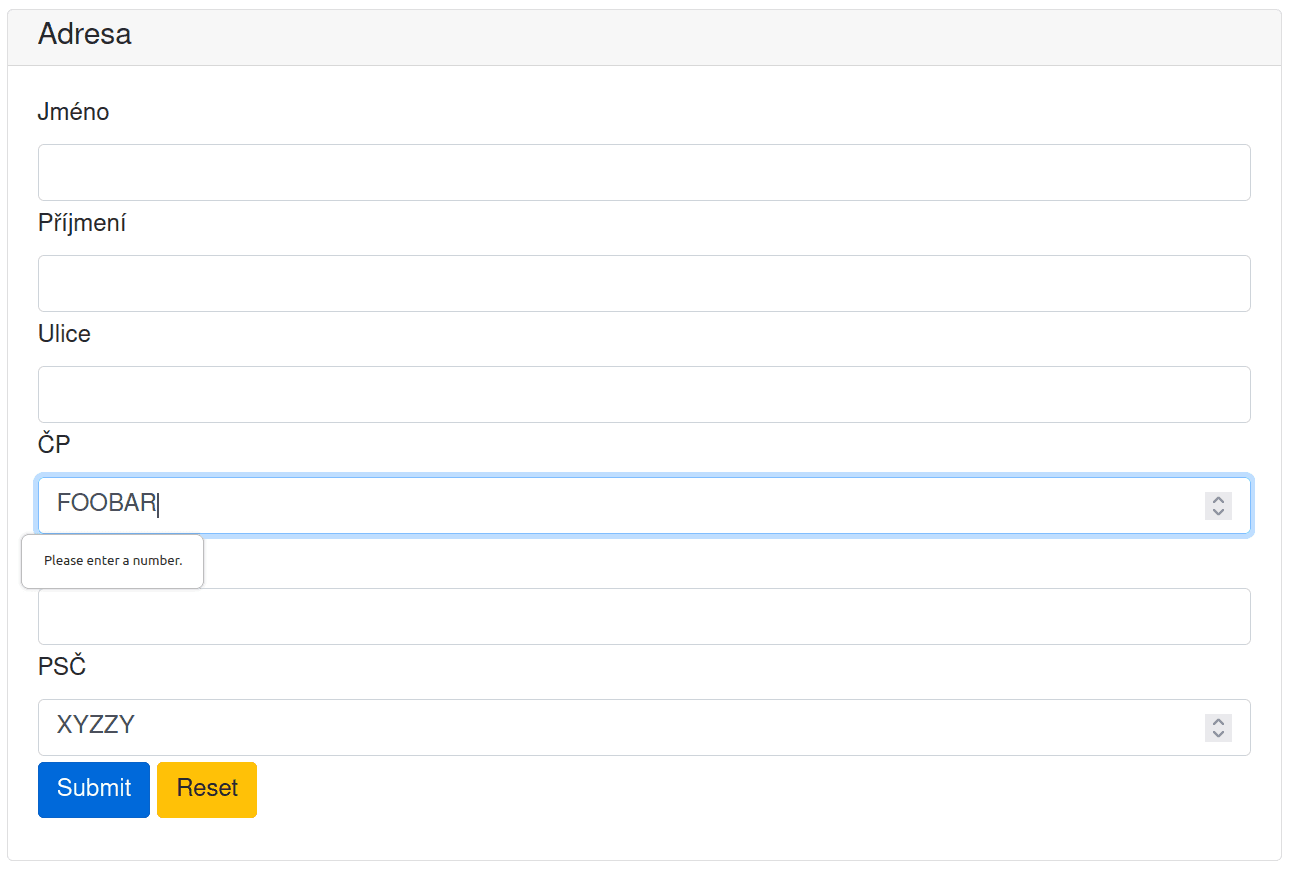Click into the Příjmení input box
This screenshot has height=869, width=1290.
644,283
